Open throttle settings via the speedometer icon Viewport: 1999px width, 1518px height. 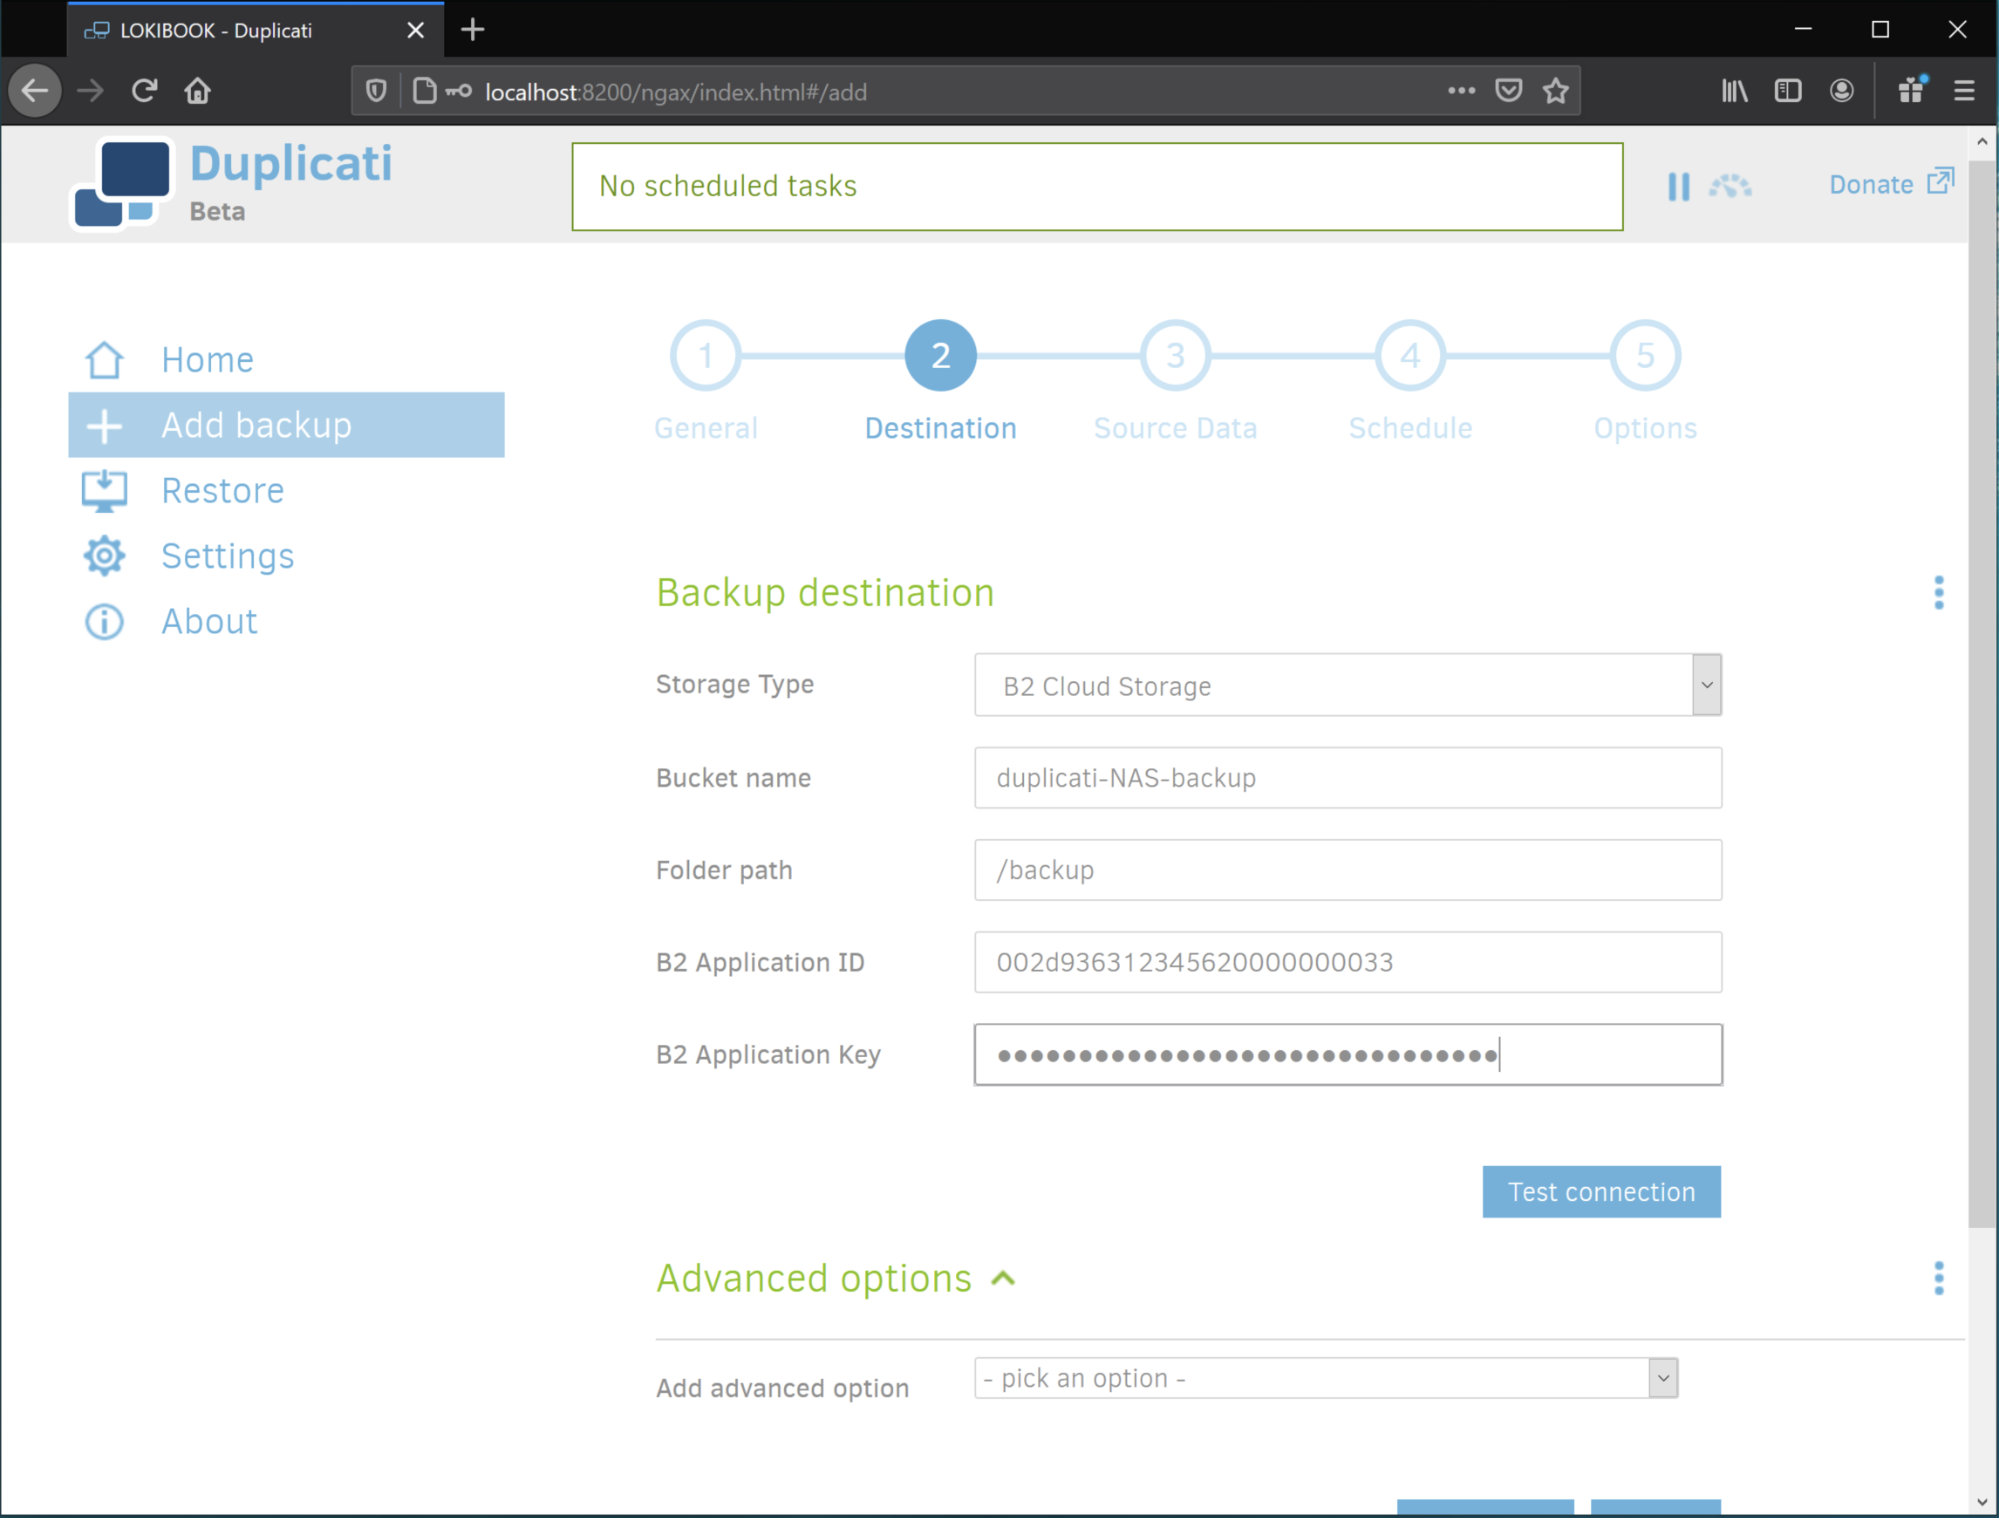coord(1731,185)
